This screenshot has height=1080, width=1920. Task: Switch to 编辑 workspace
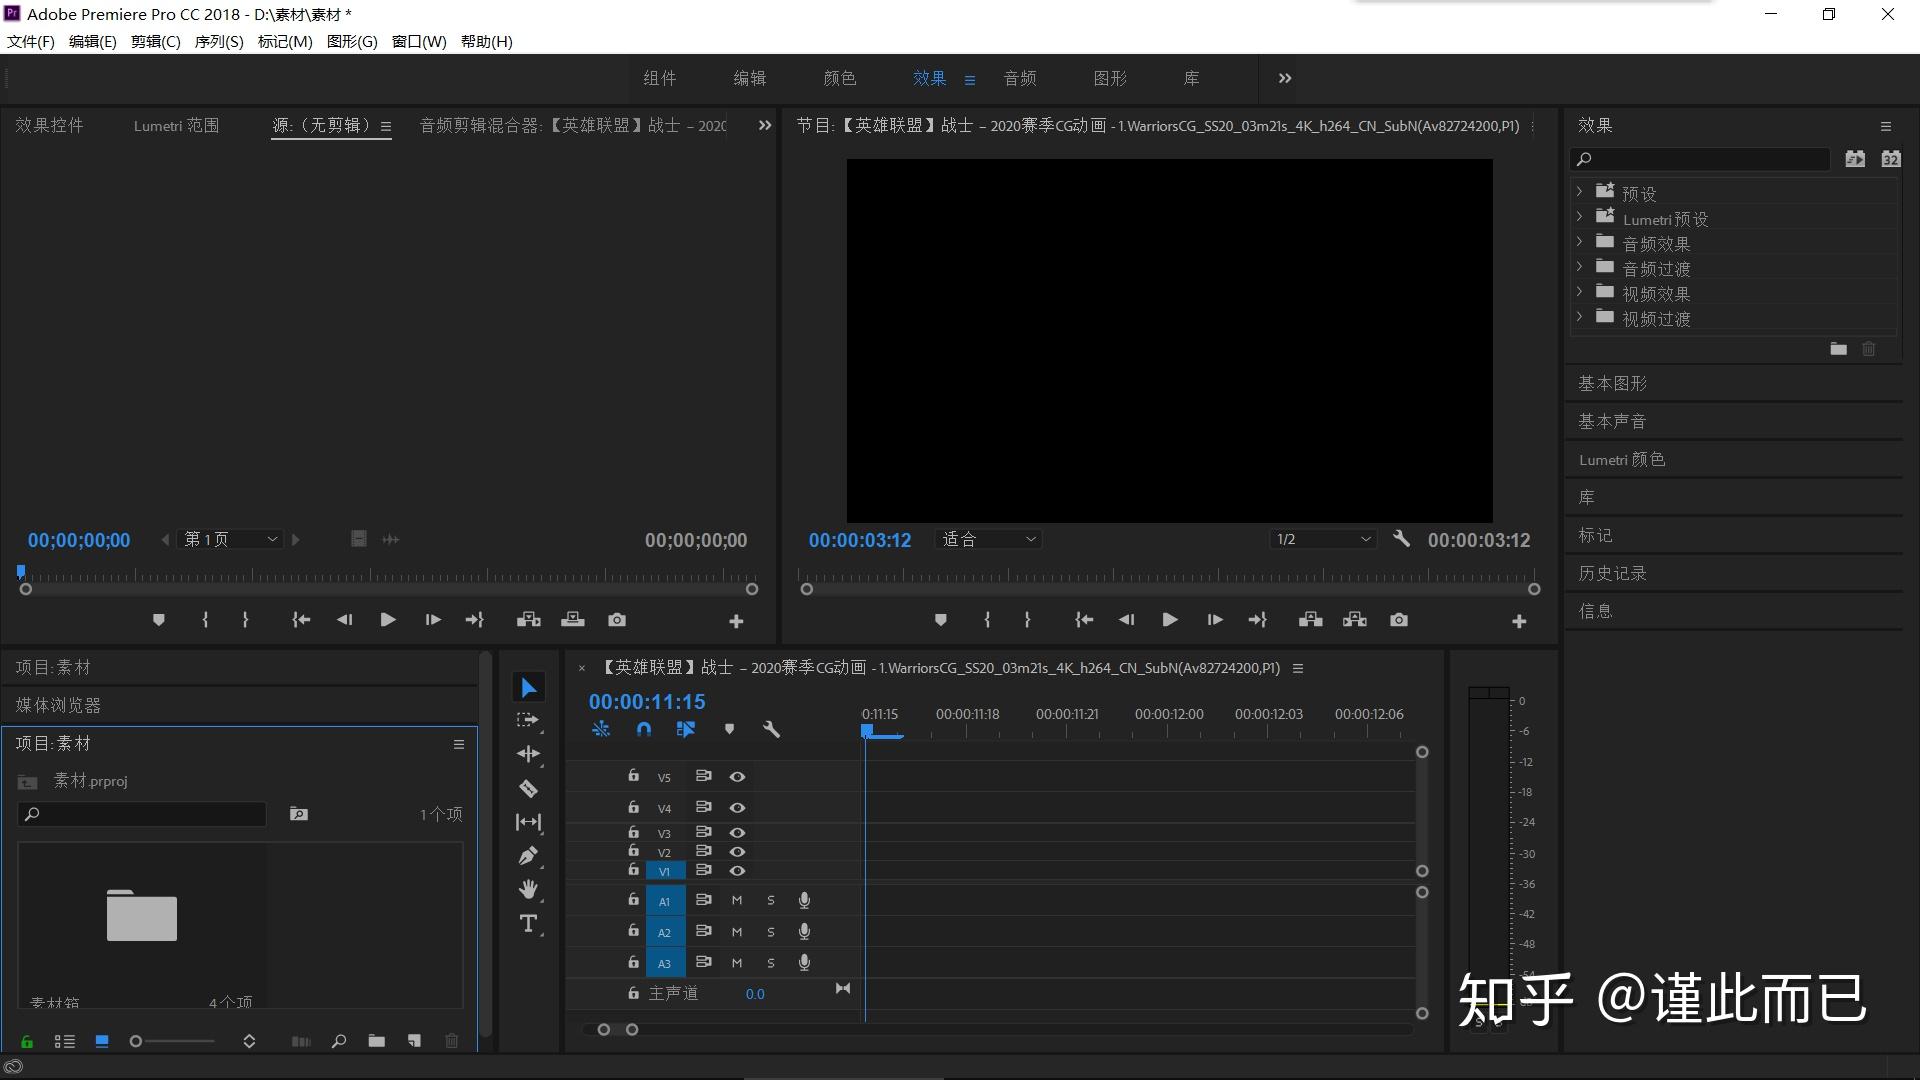pos(749,78)
